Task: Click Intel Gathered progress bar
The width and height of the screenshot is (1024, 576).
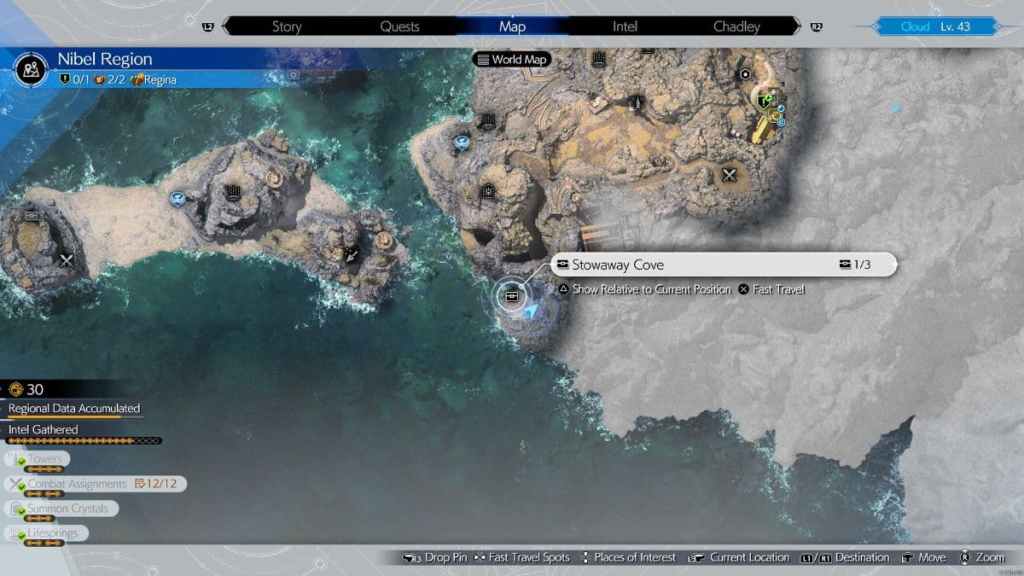Action: pyautogui.click(x=84, y=441)
